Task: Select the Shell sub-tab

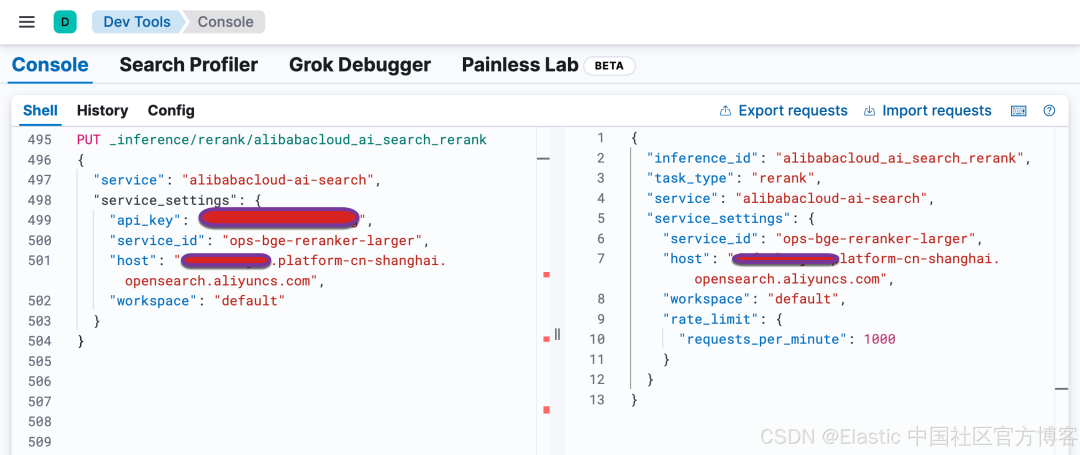Action: click(41, 111)
